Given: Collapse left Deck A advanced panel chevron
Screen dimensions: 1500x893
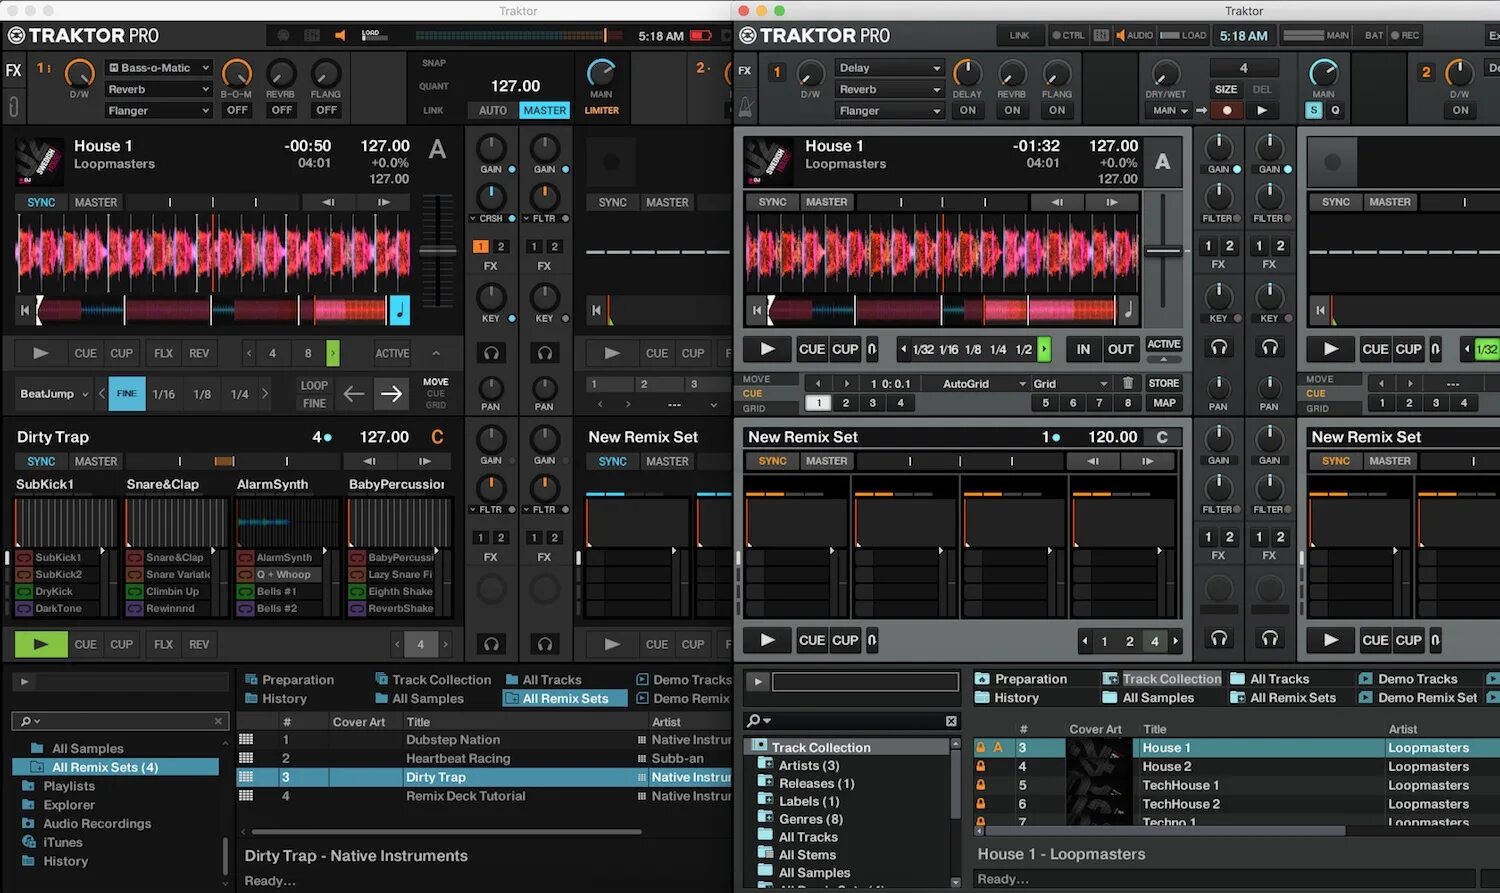Looking at the screenshot, I should point(436,353).
